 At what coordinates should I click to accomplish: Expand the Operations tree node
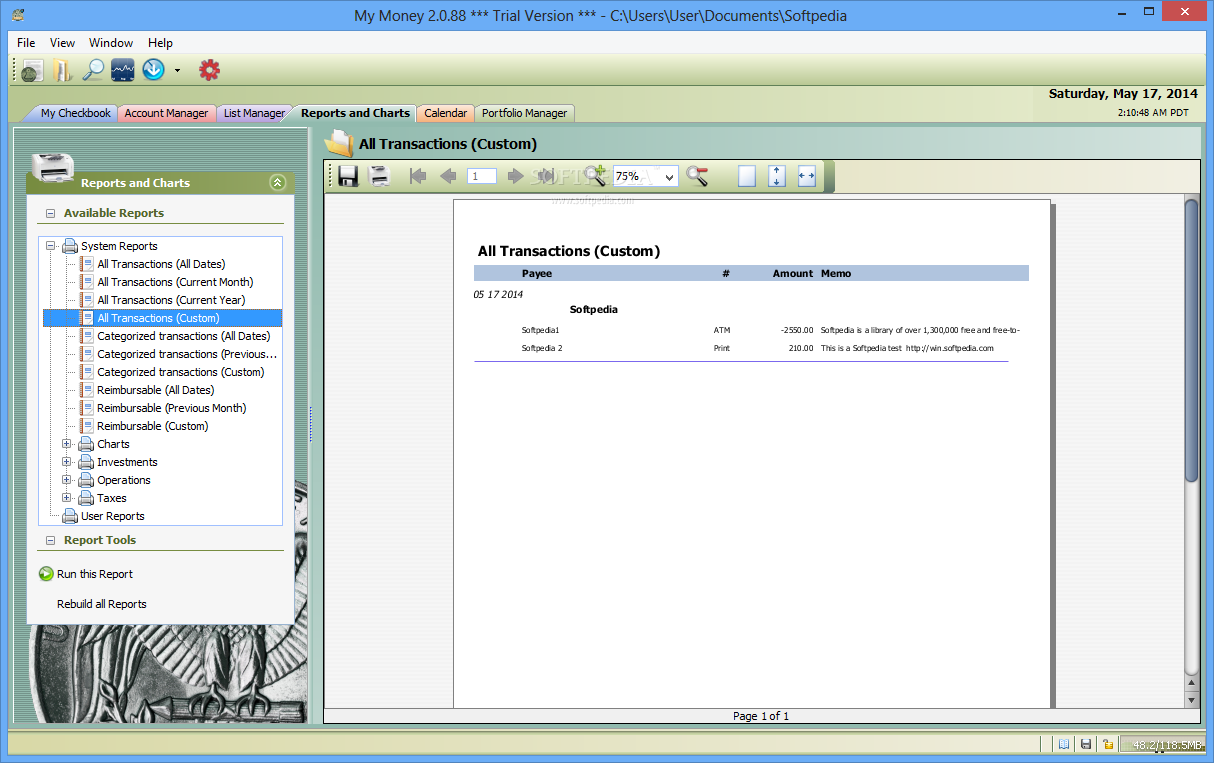click(67, 480)
